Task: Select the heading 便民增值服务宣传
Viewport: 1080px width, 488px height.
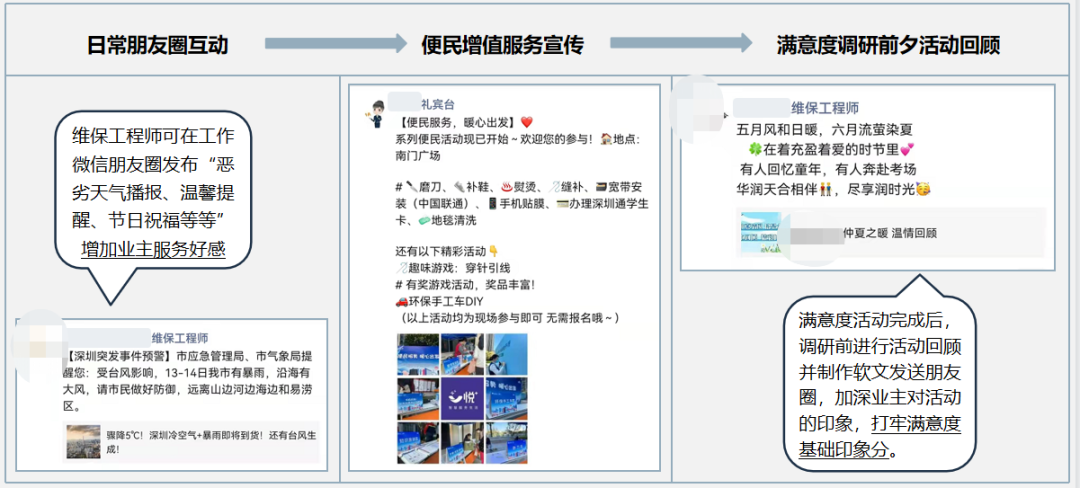Action: point(503,45)
